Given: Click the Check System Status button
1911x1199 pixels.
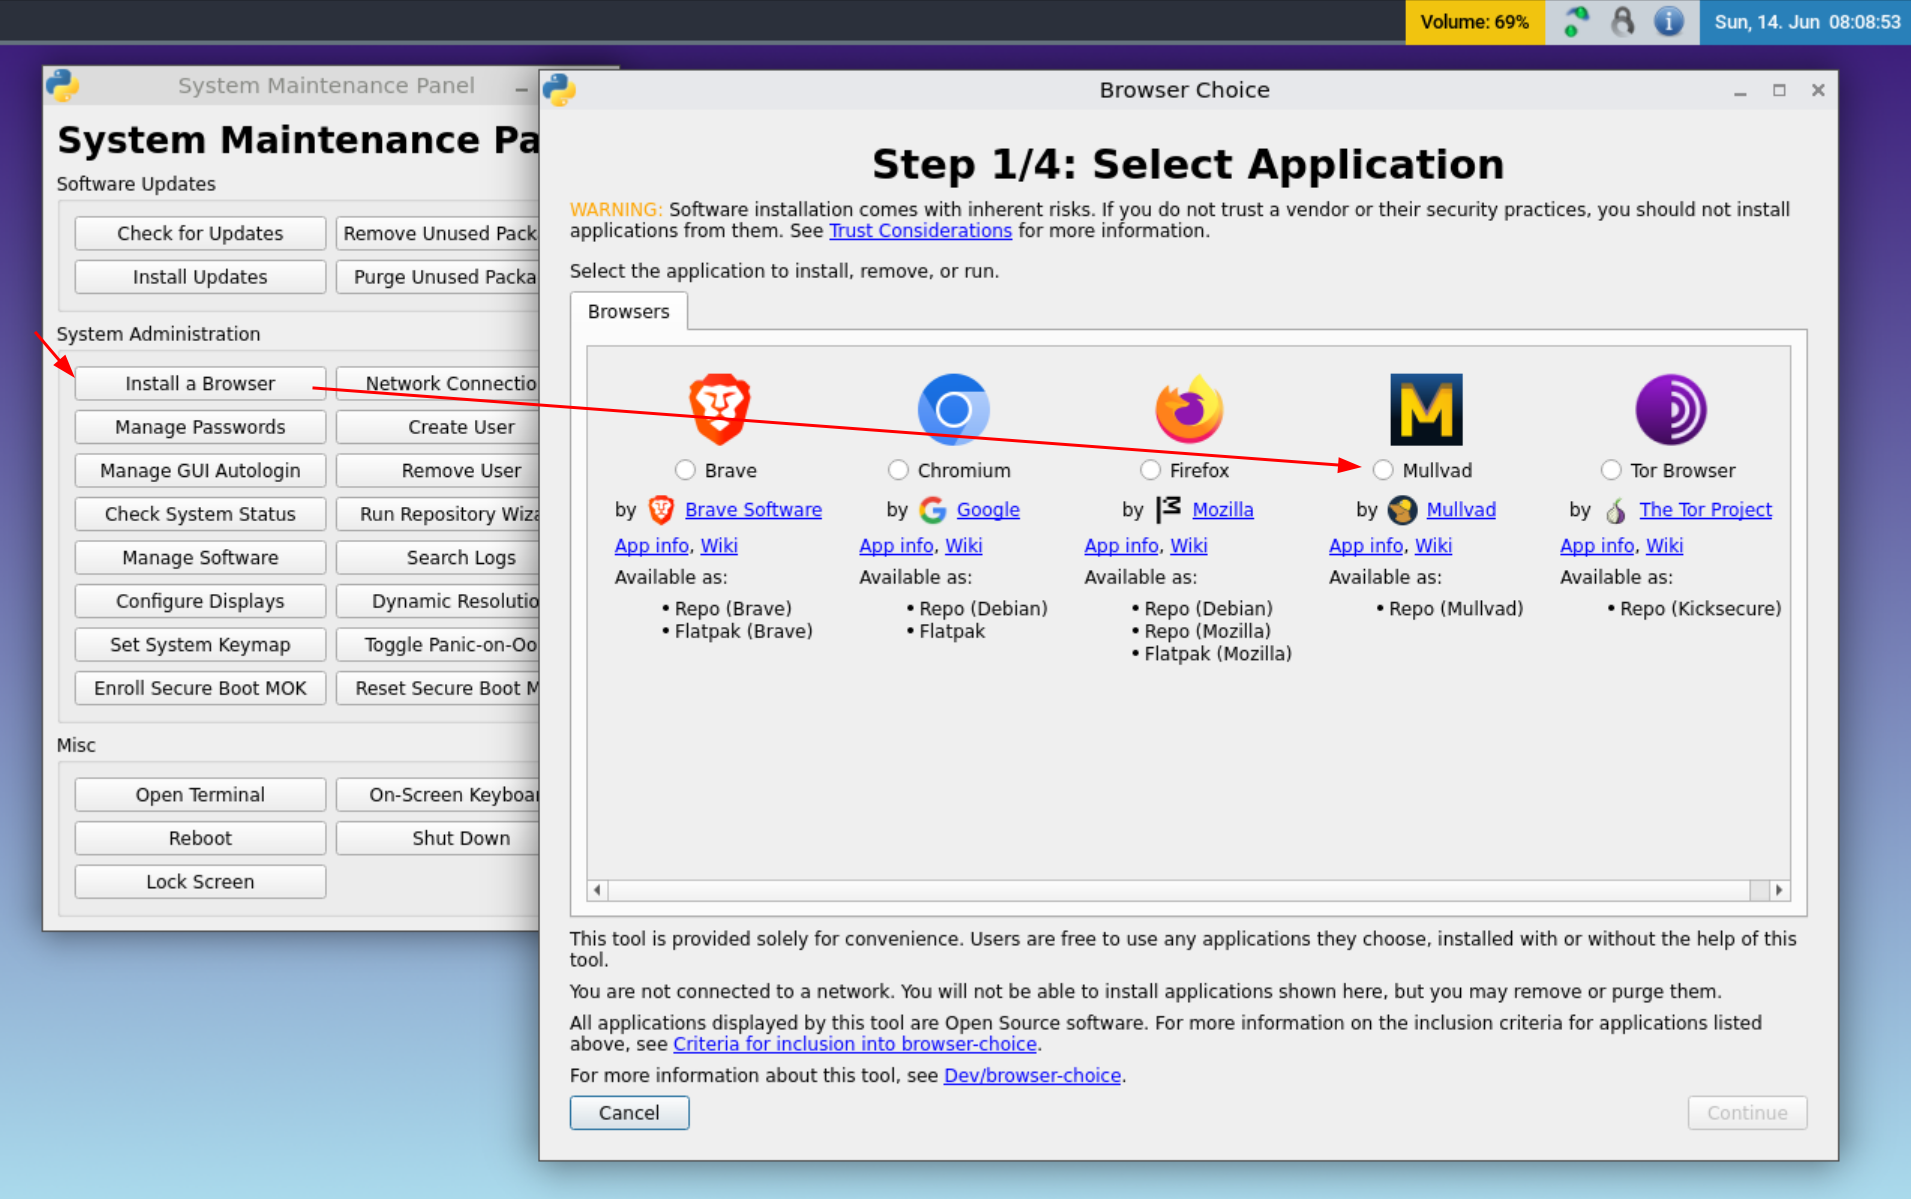Looking at the screenshot, I should point(200,514).
